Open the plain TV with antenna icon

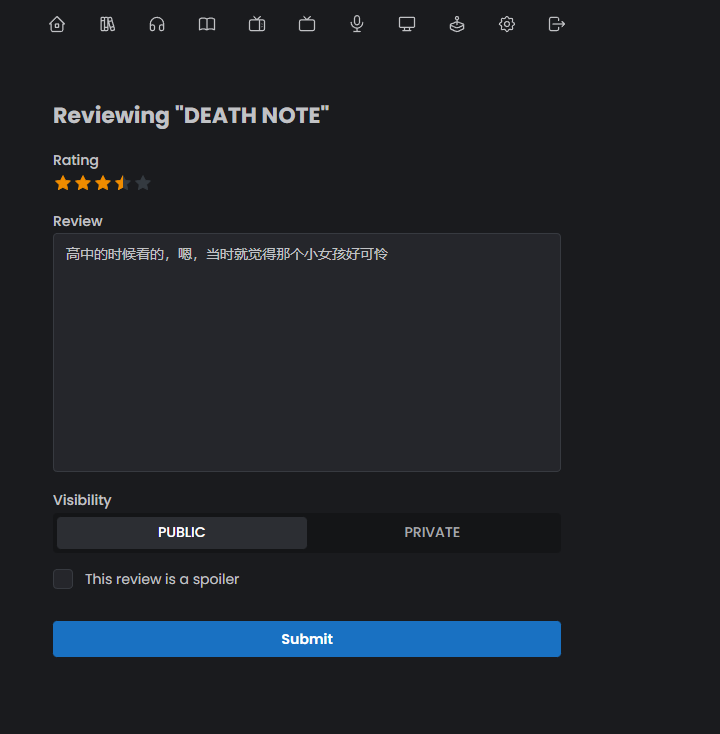point(307,24)
